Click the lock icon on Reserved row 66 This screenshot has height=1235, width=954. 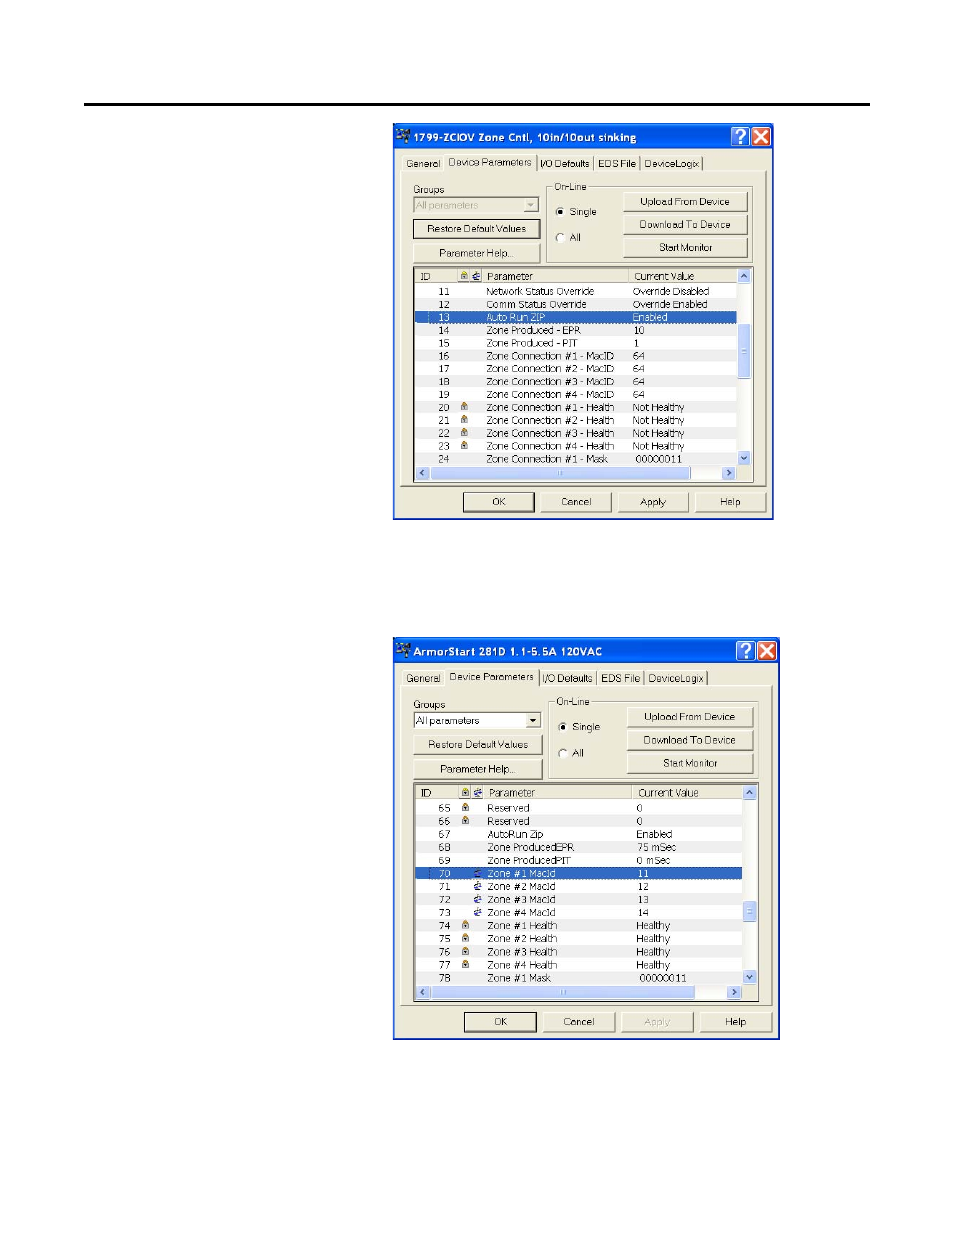[x=465, y=820]
